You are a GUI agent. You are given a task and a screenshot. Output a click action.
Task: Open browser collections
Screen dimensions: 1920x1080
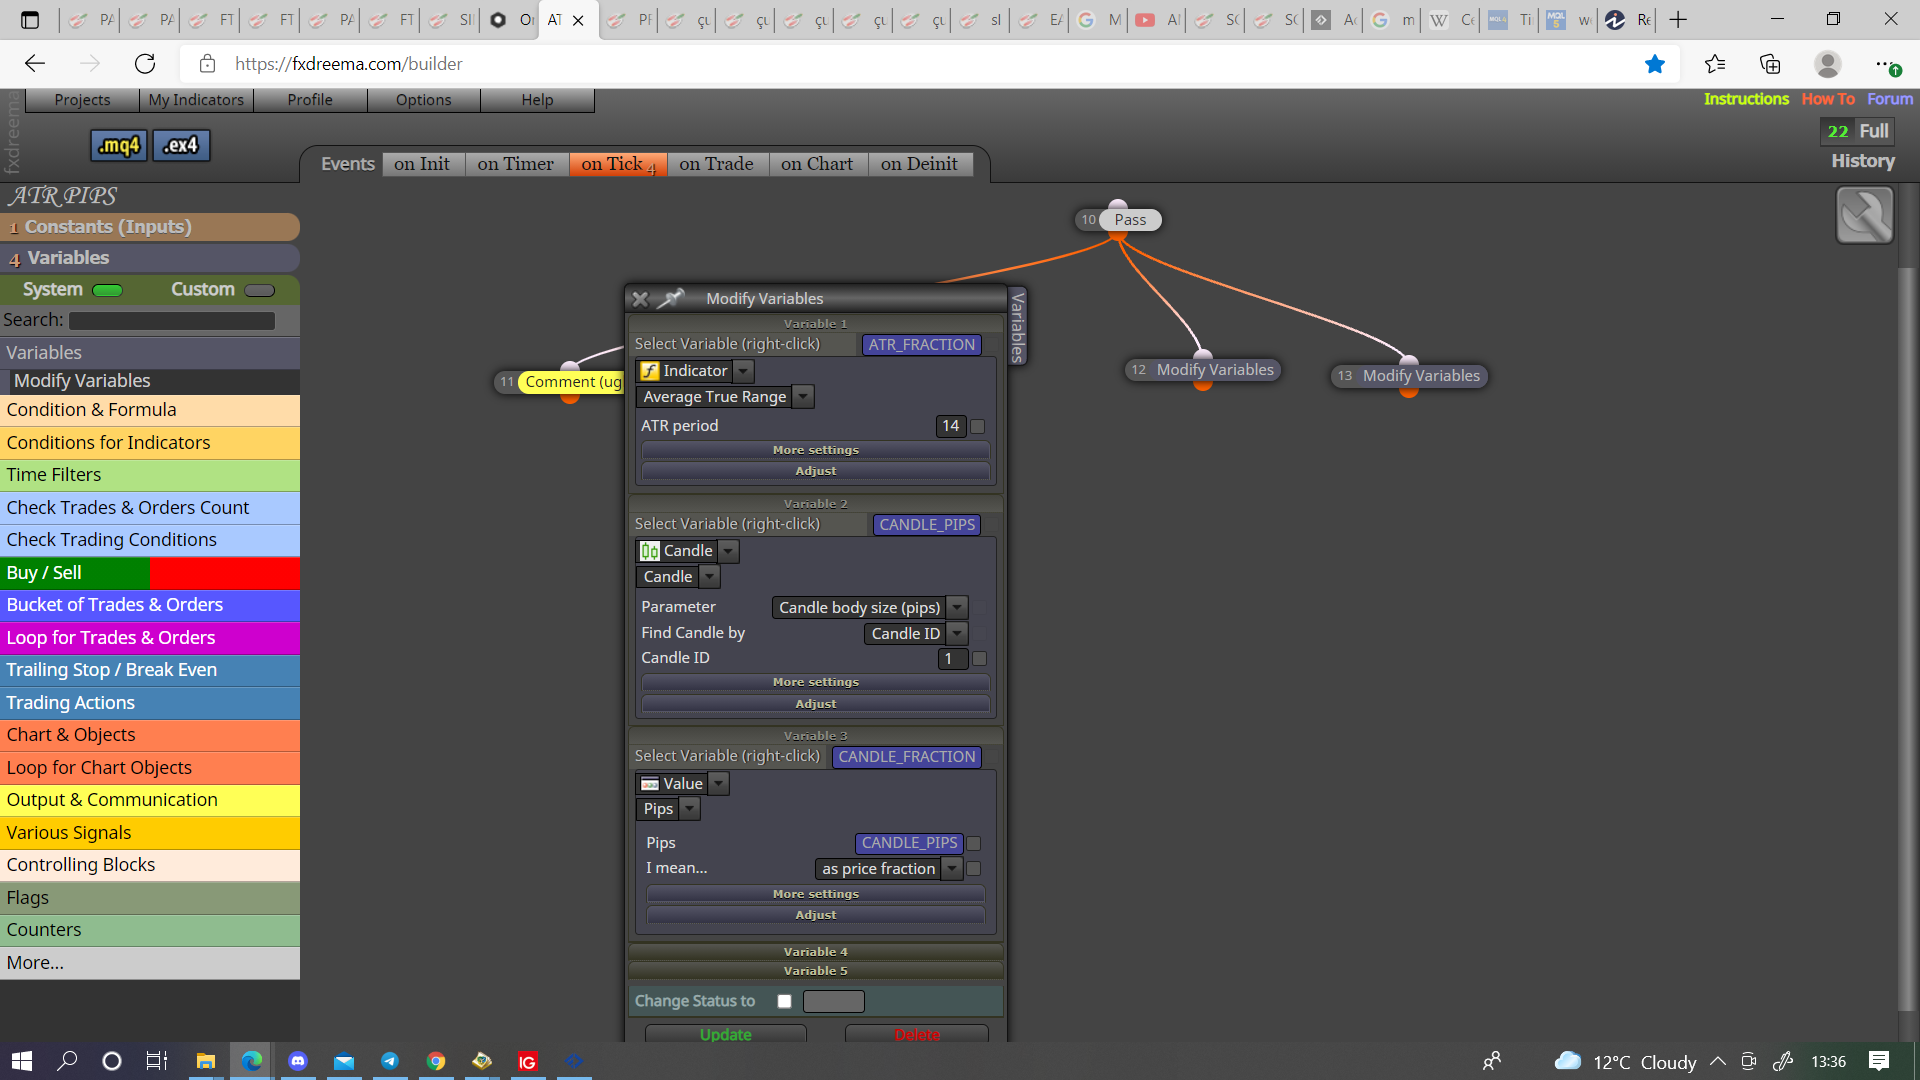coord(1770,64)
